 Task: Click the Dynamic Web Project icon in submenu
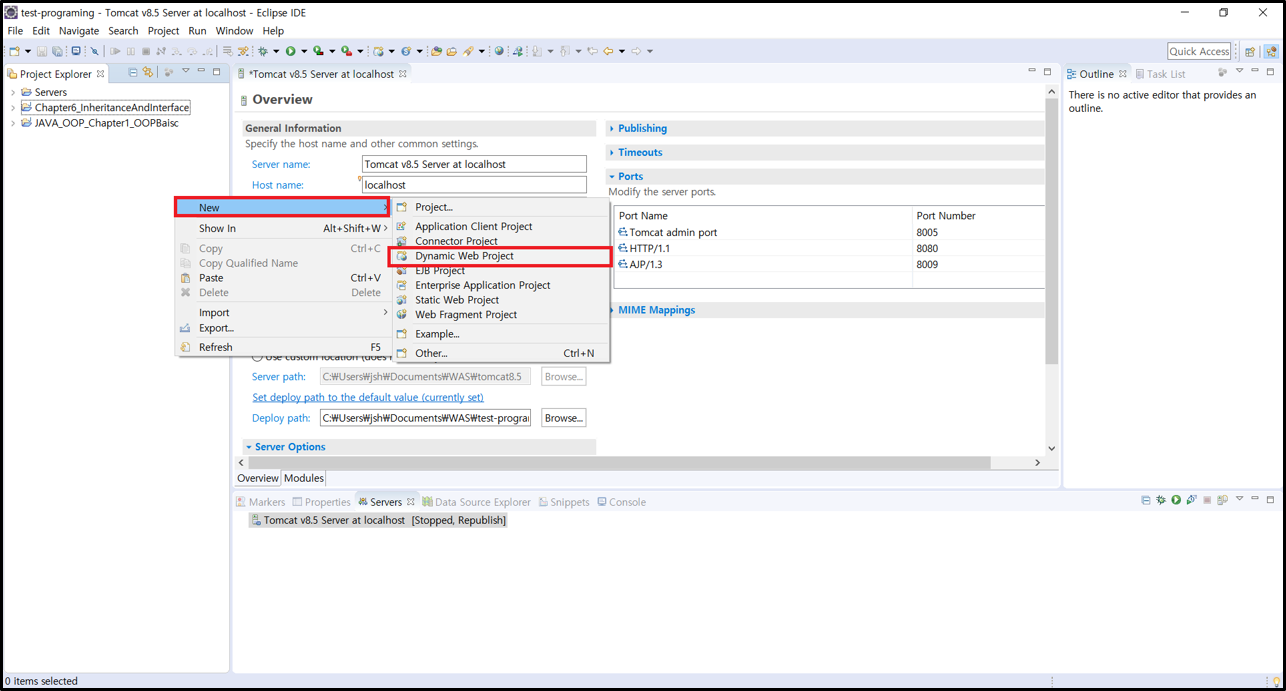[x=402, y=256]
